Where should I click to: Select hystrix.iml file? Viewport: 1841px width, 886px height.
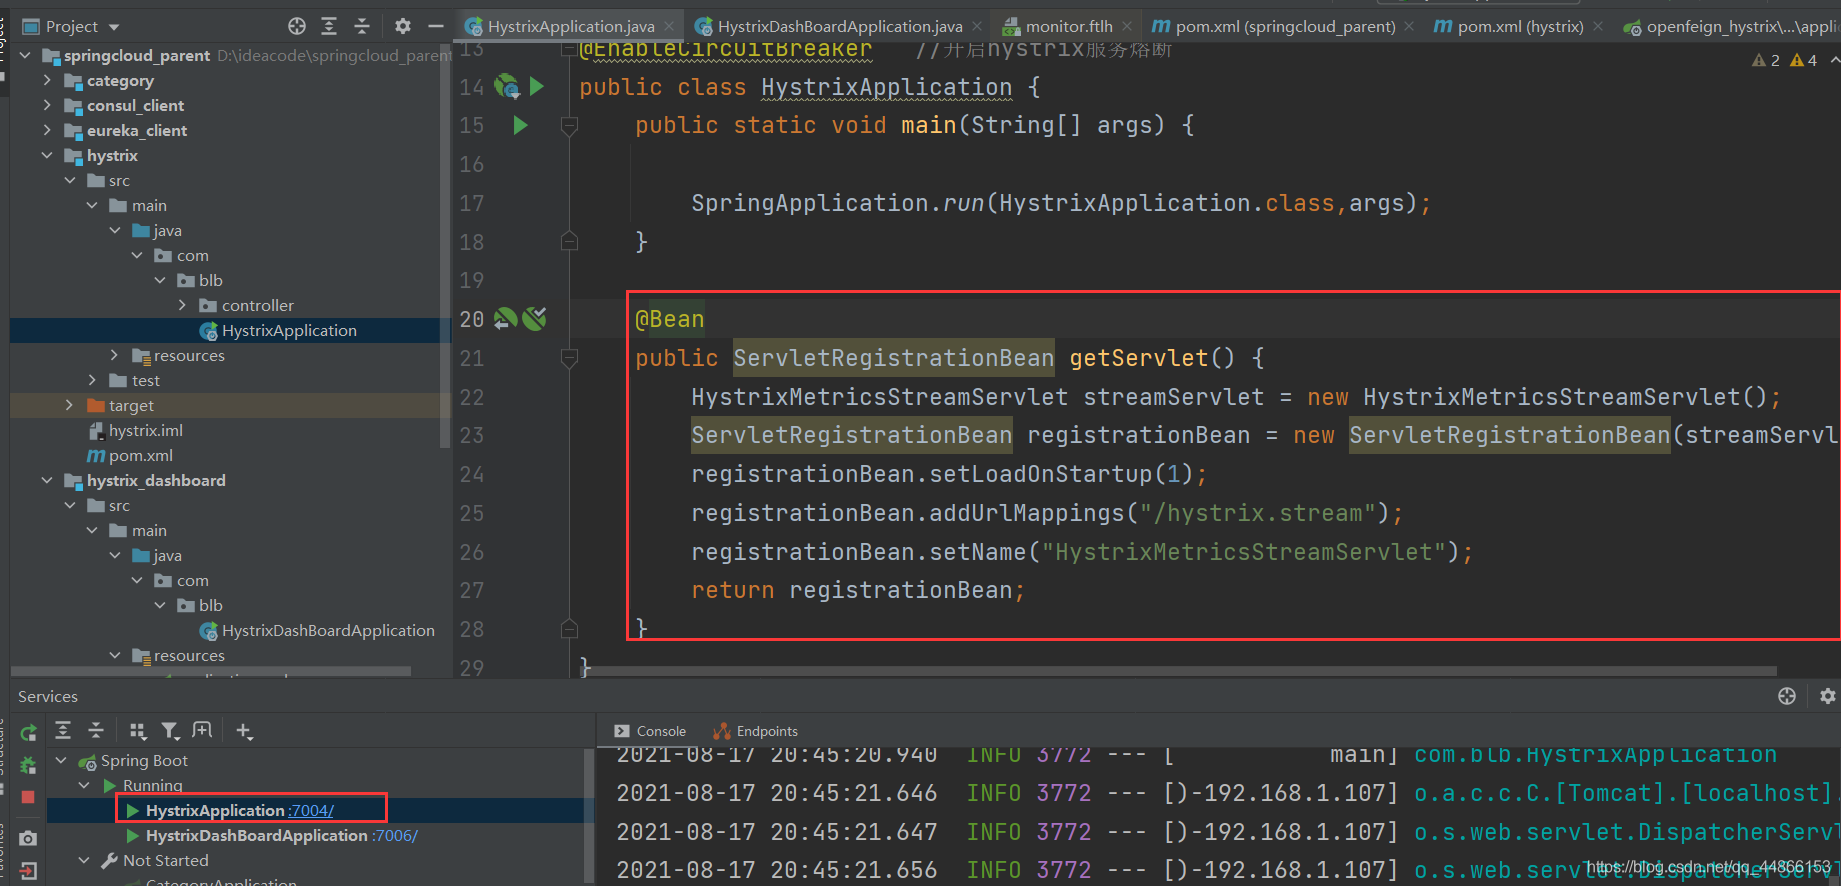(146, 430)
